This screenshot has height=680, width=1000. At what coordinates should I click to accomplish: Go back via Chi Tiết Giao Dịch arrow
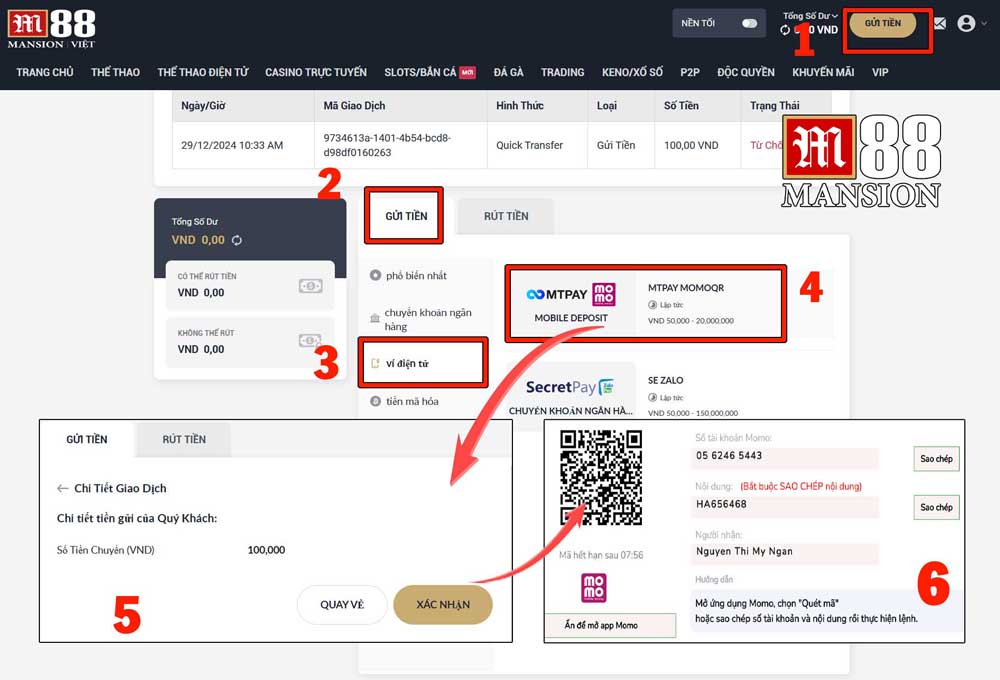tap(62, 488)
